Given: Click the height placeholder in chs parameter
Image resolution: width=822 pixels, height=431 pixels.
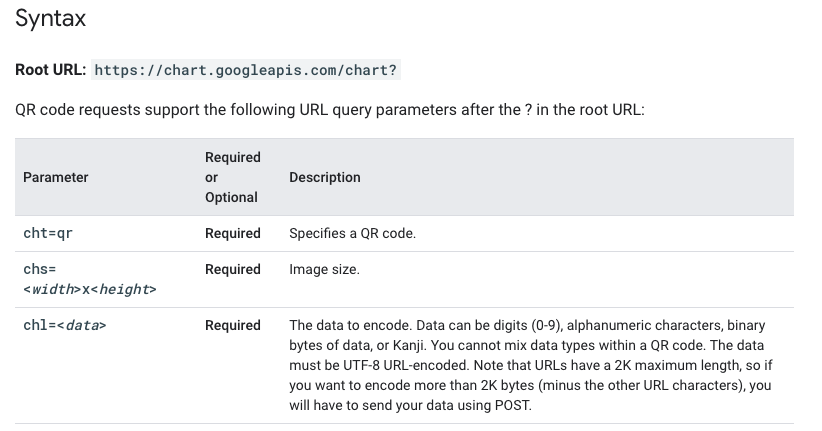Looking at the screenshot, I should (x=126, y=289).
